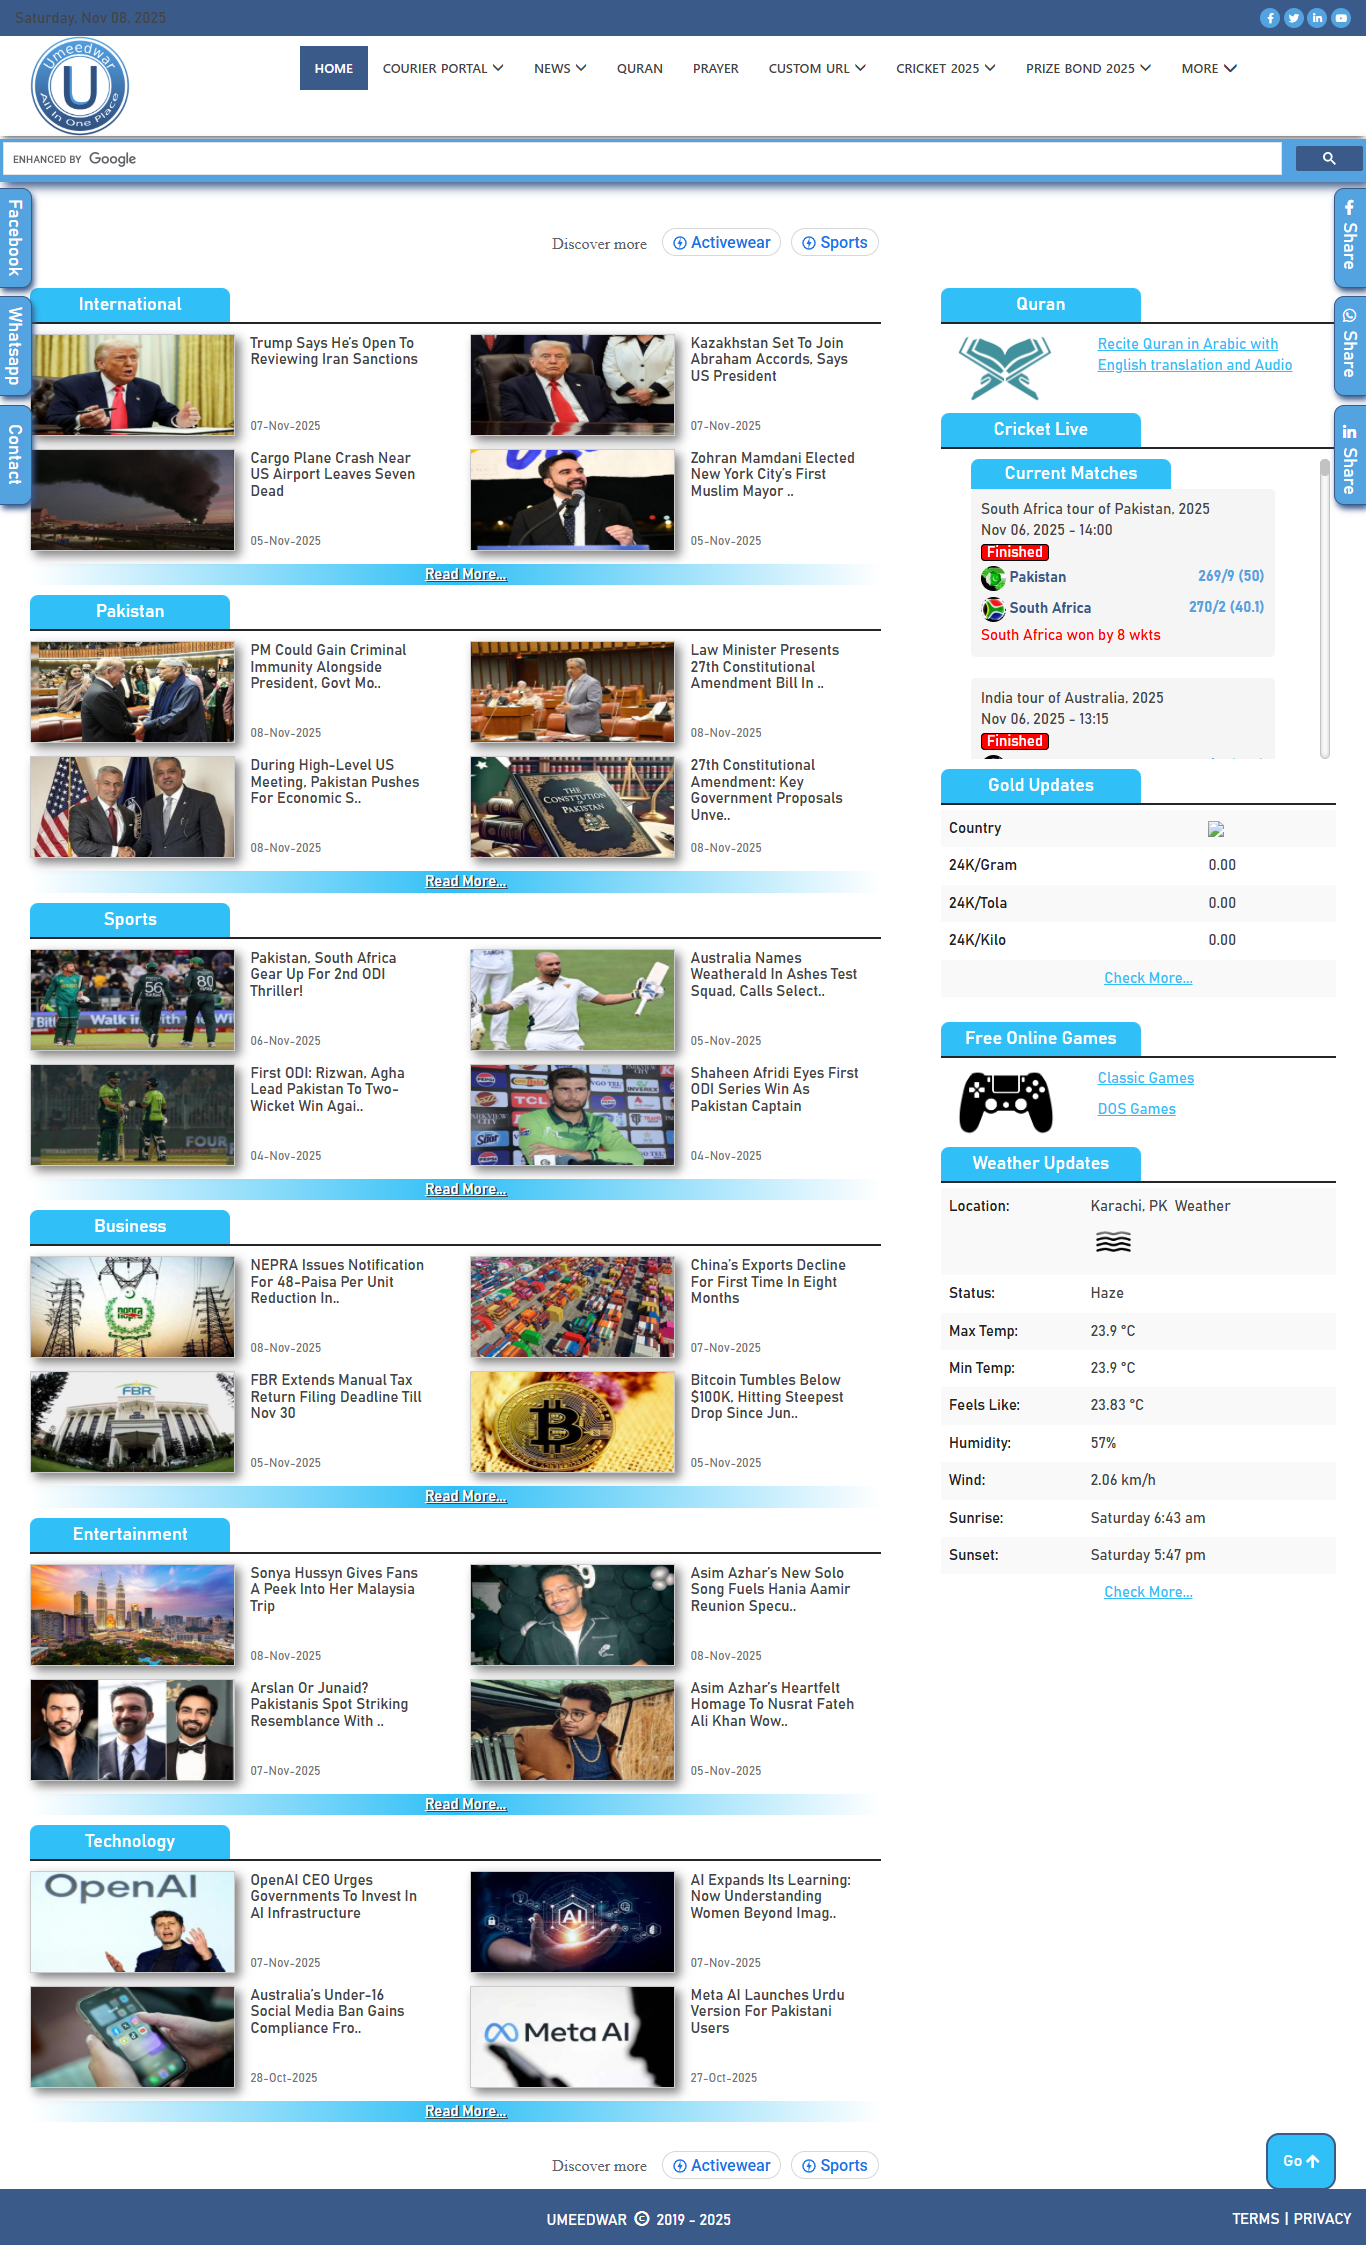Click the South Africa team flag icon
1366x2245 pixels.
pos(993,608)
